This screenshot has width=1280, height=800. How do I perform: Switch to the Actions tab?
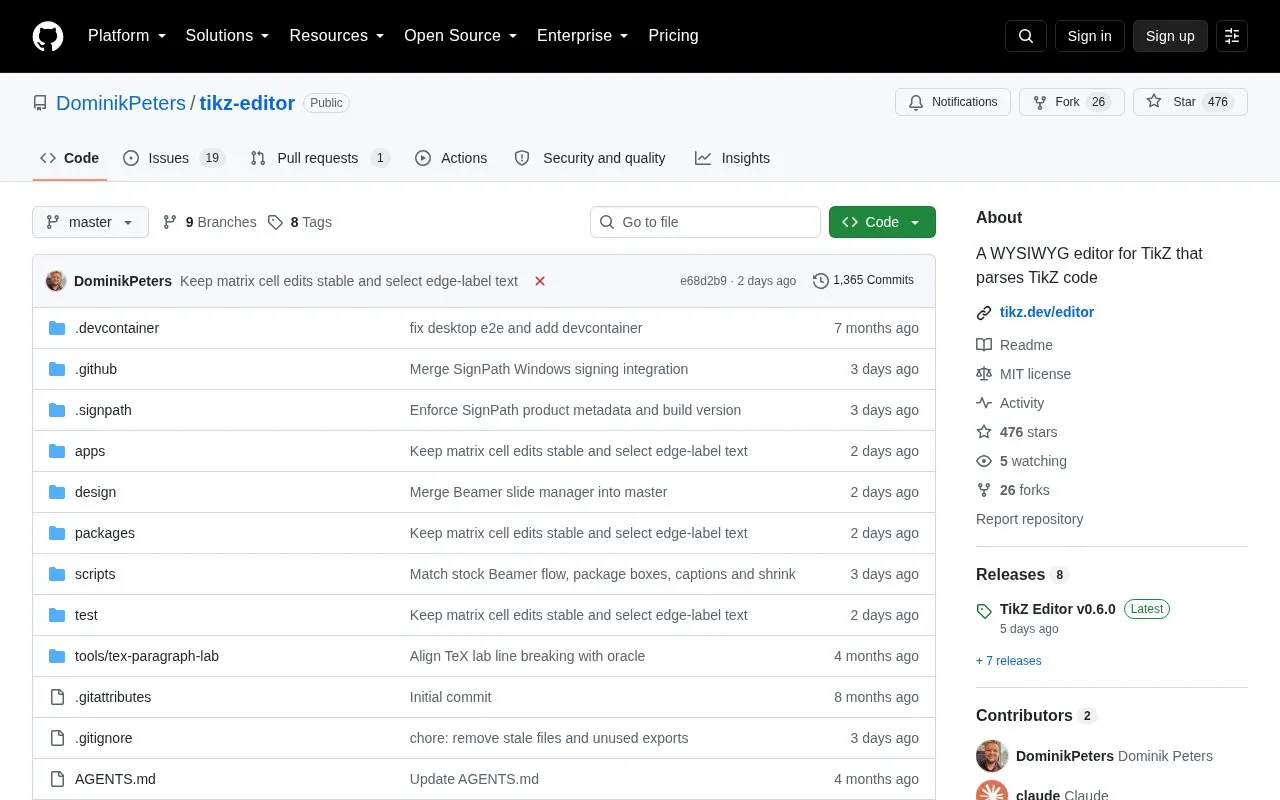pyautogui.click(x=451, y=158)
